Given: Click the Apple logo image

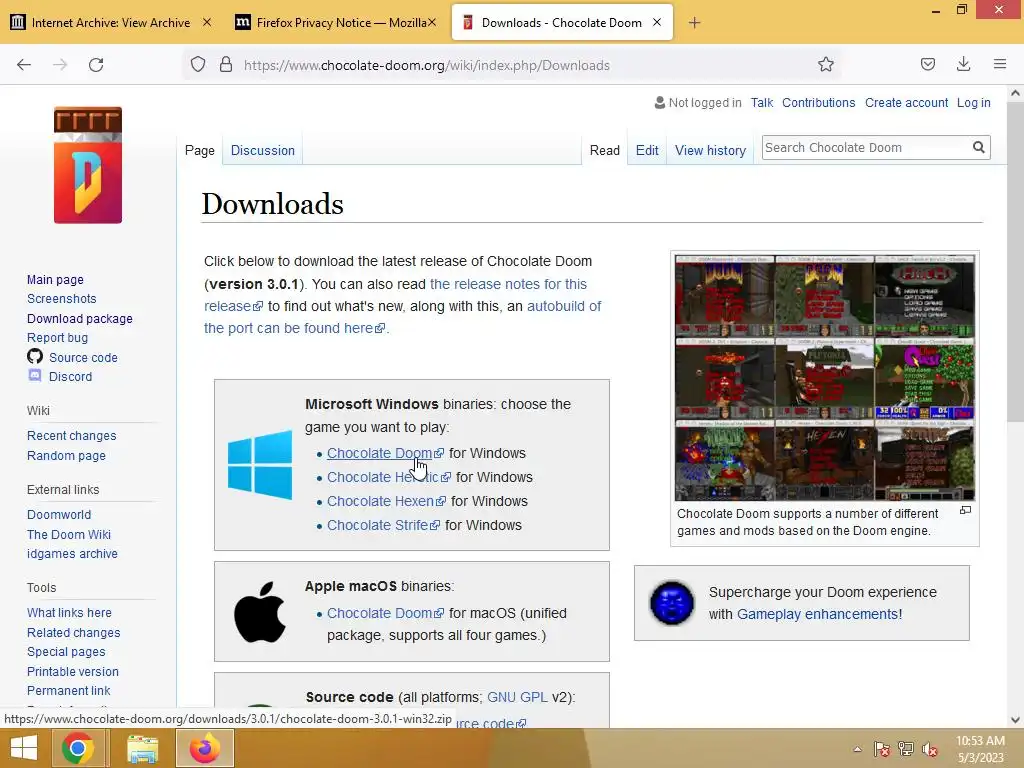Looking at the screenshot, I should point(260,613).
